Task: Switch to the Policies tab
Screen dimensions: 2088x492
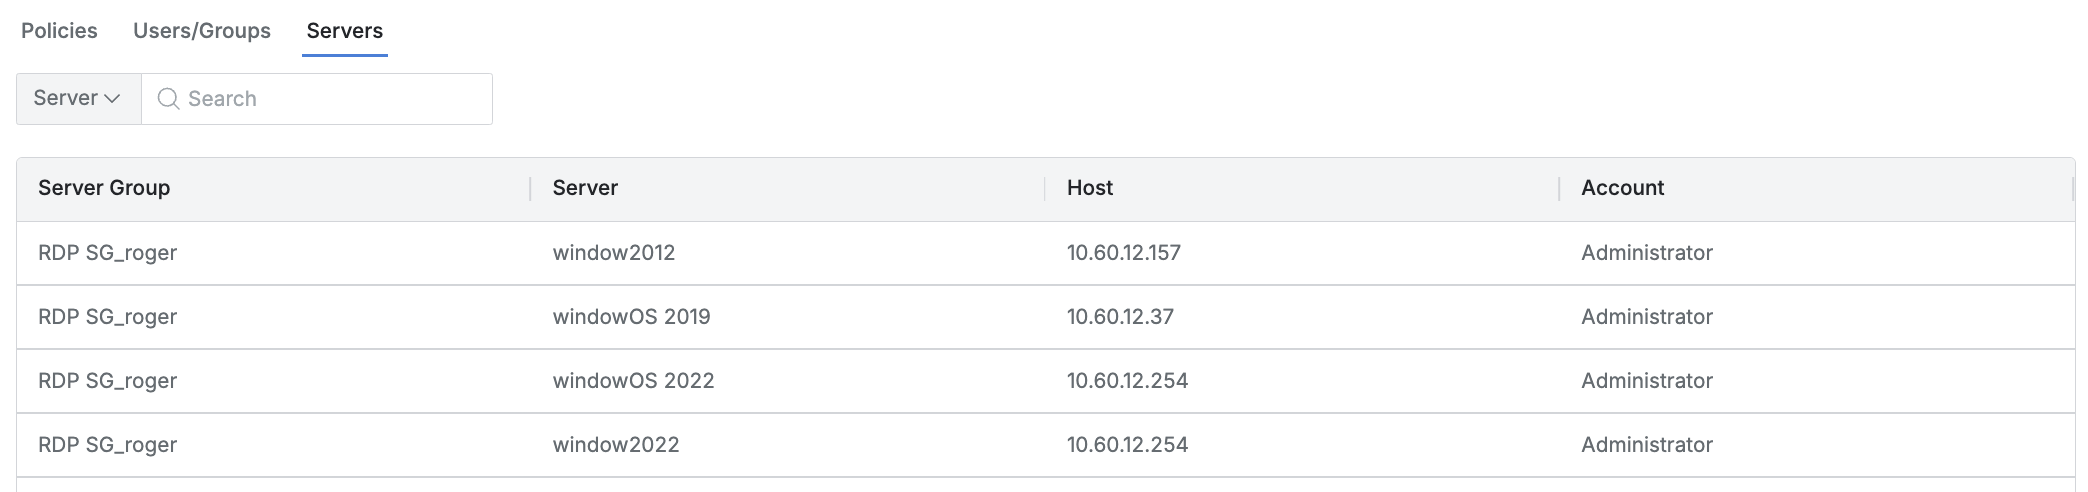Action: click(x=59, y=31)
